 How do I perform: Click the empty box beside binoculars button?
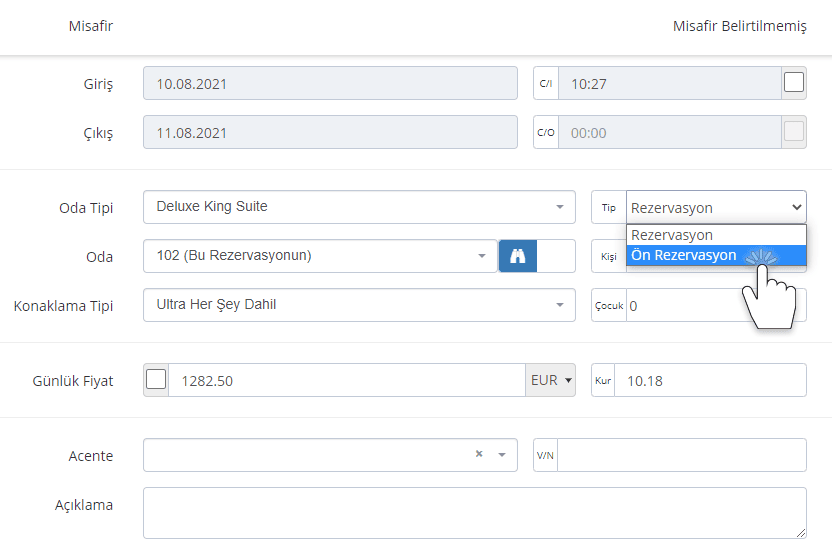coord(556,256)
